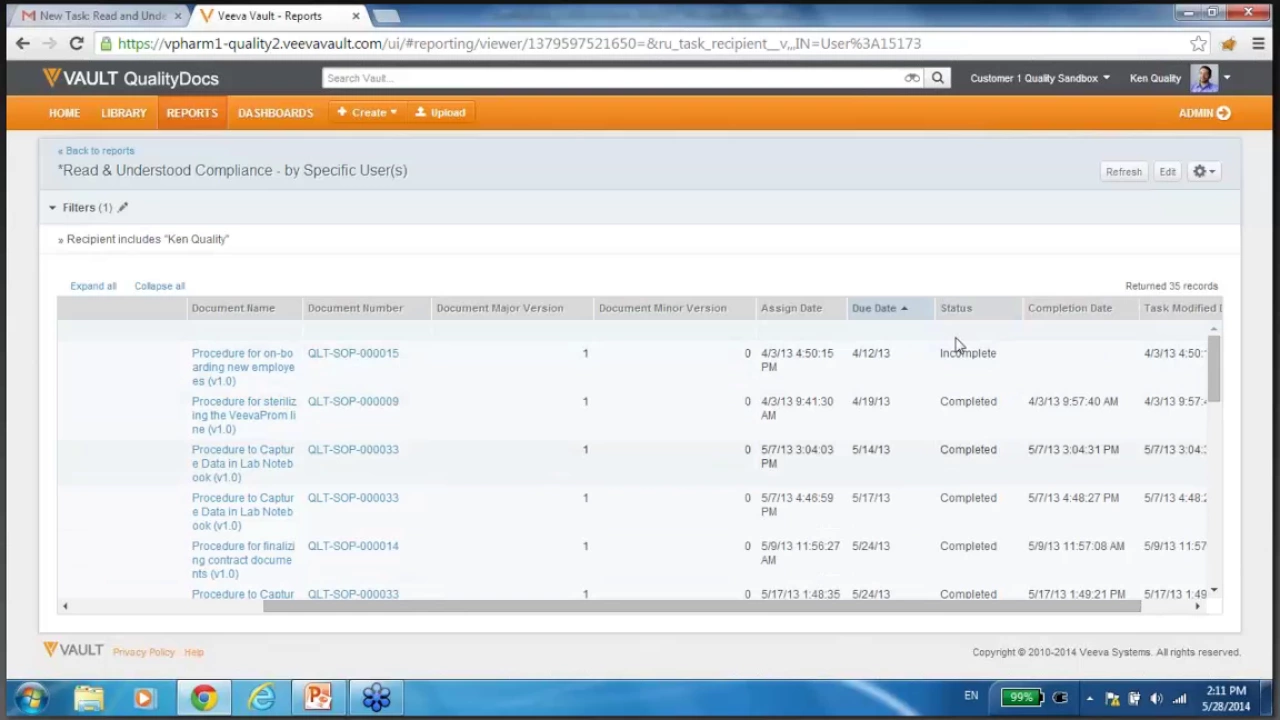Open Privacy Policy footer link
Screen dimensions: 1280x720
click(143, 652)
